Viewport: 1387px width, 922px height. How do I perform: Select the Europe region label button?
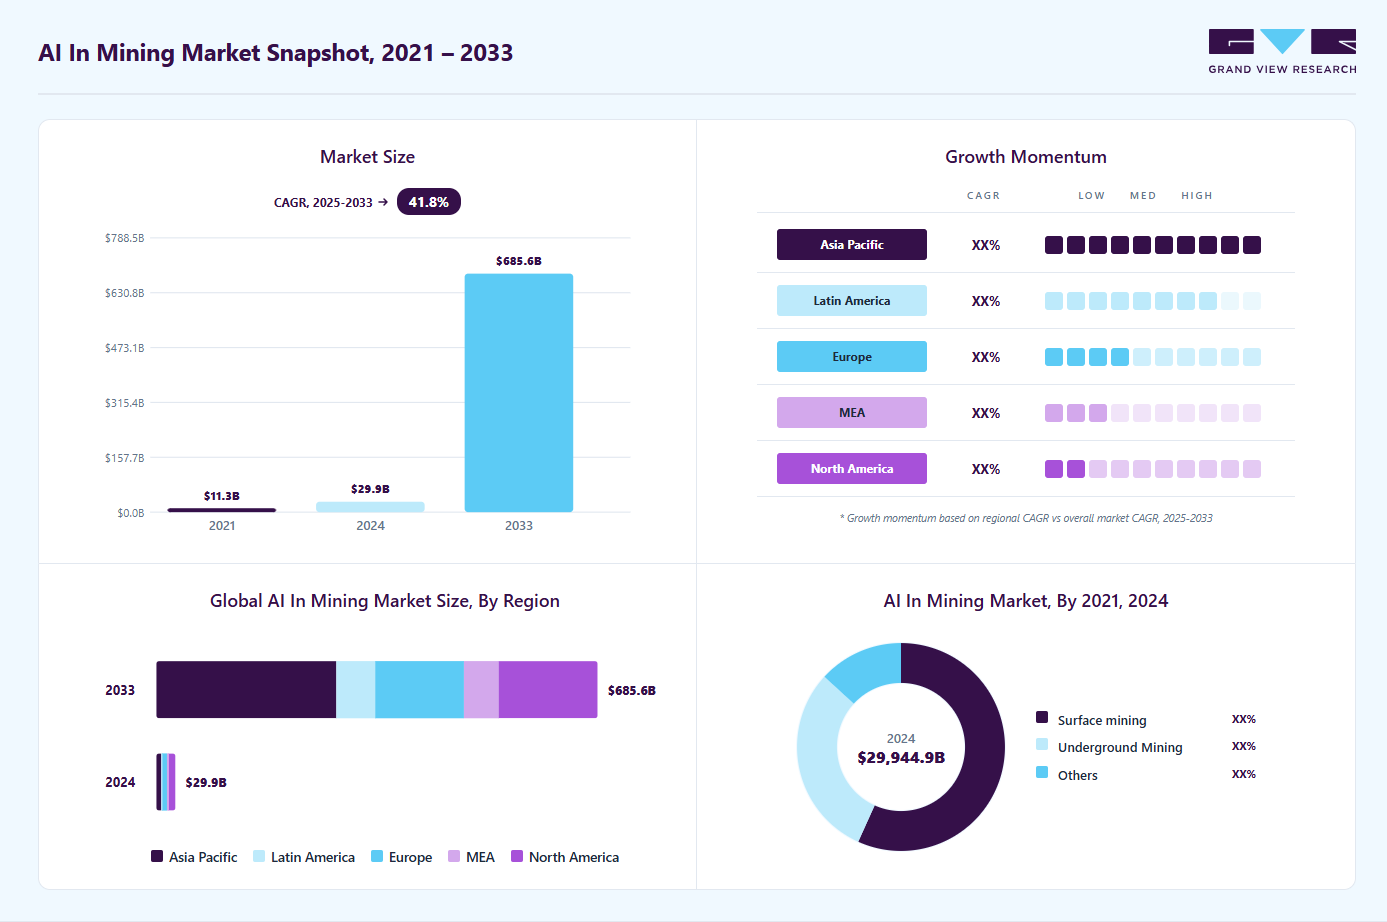click(852, 357)
